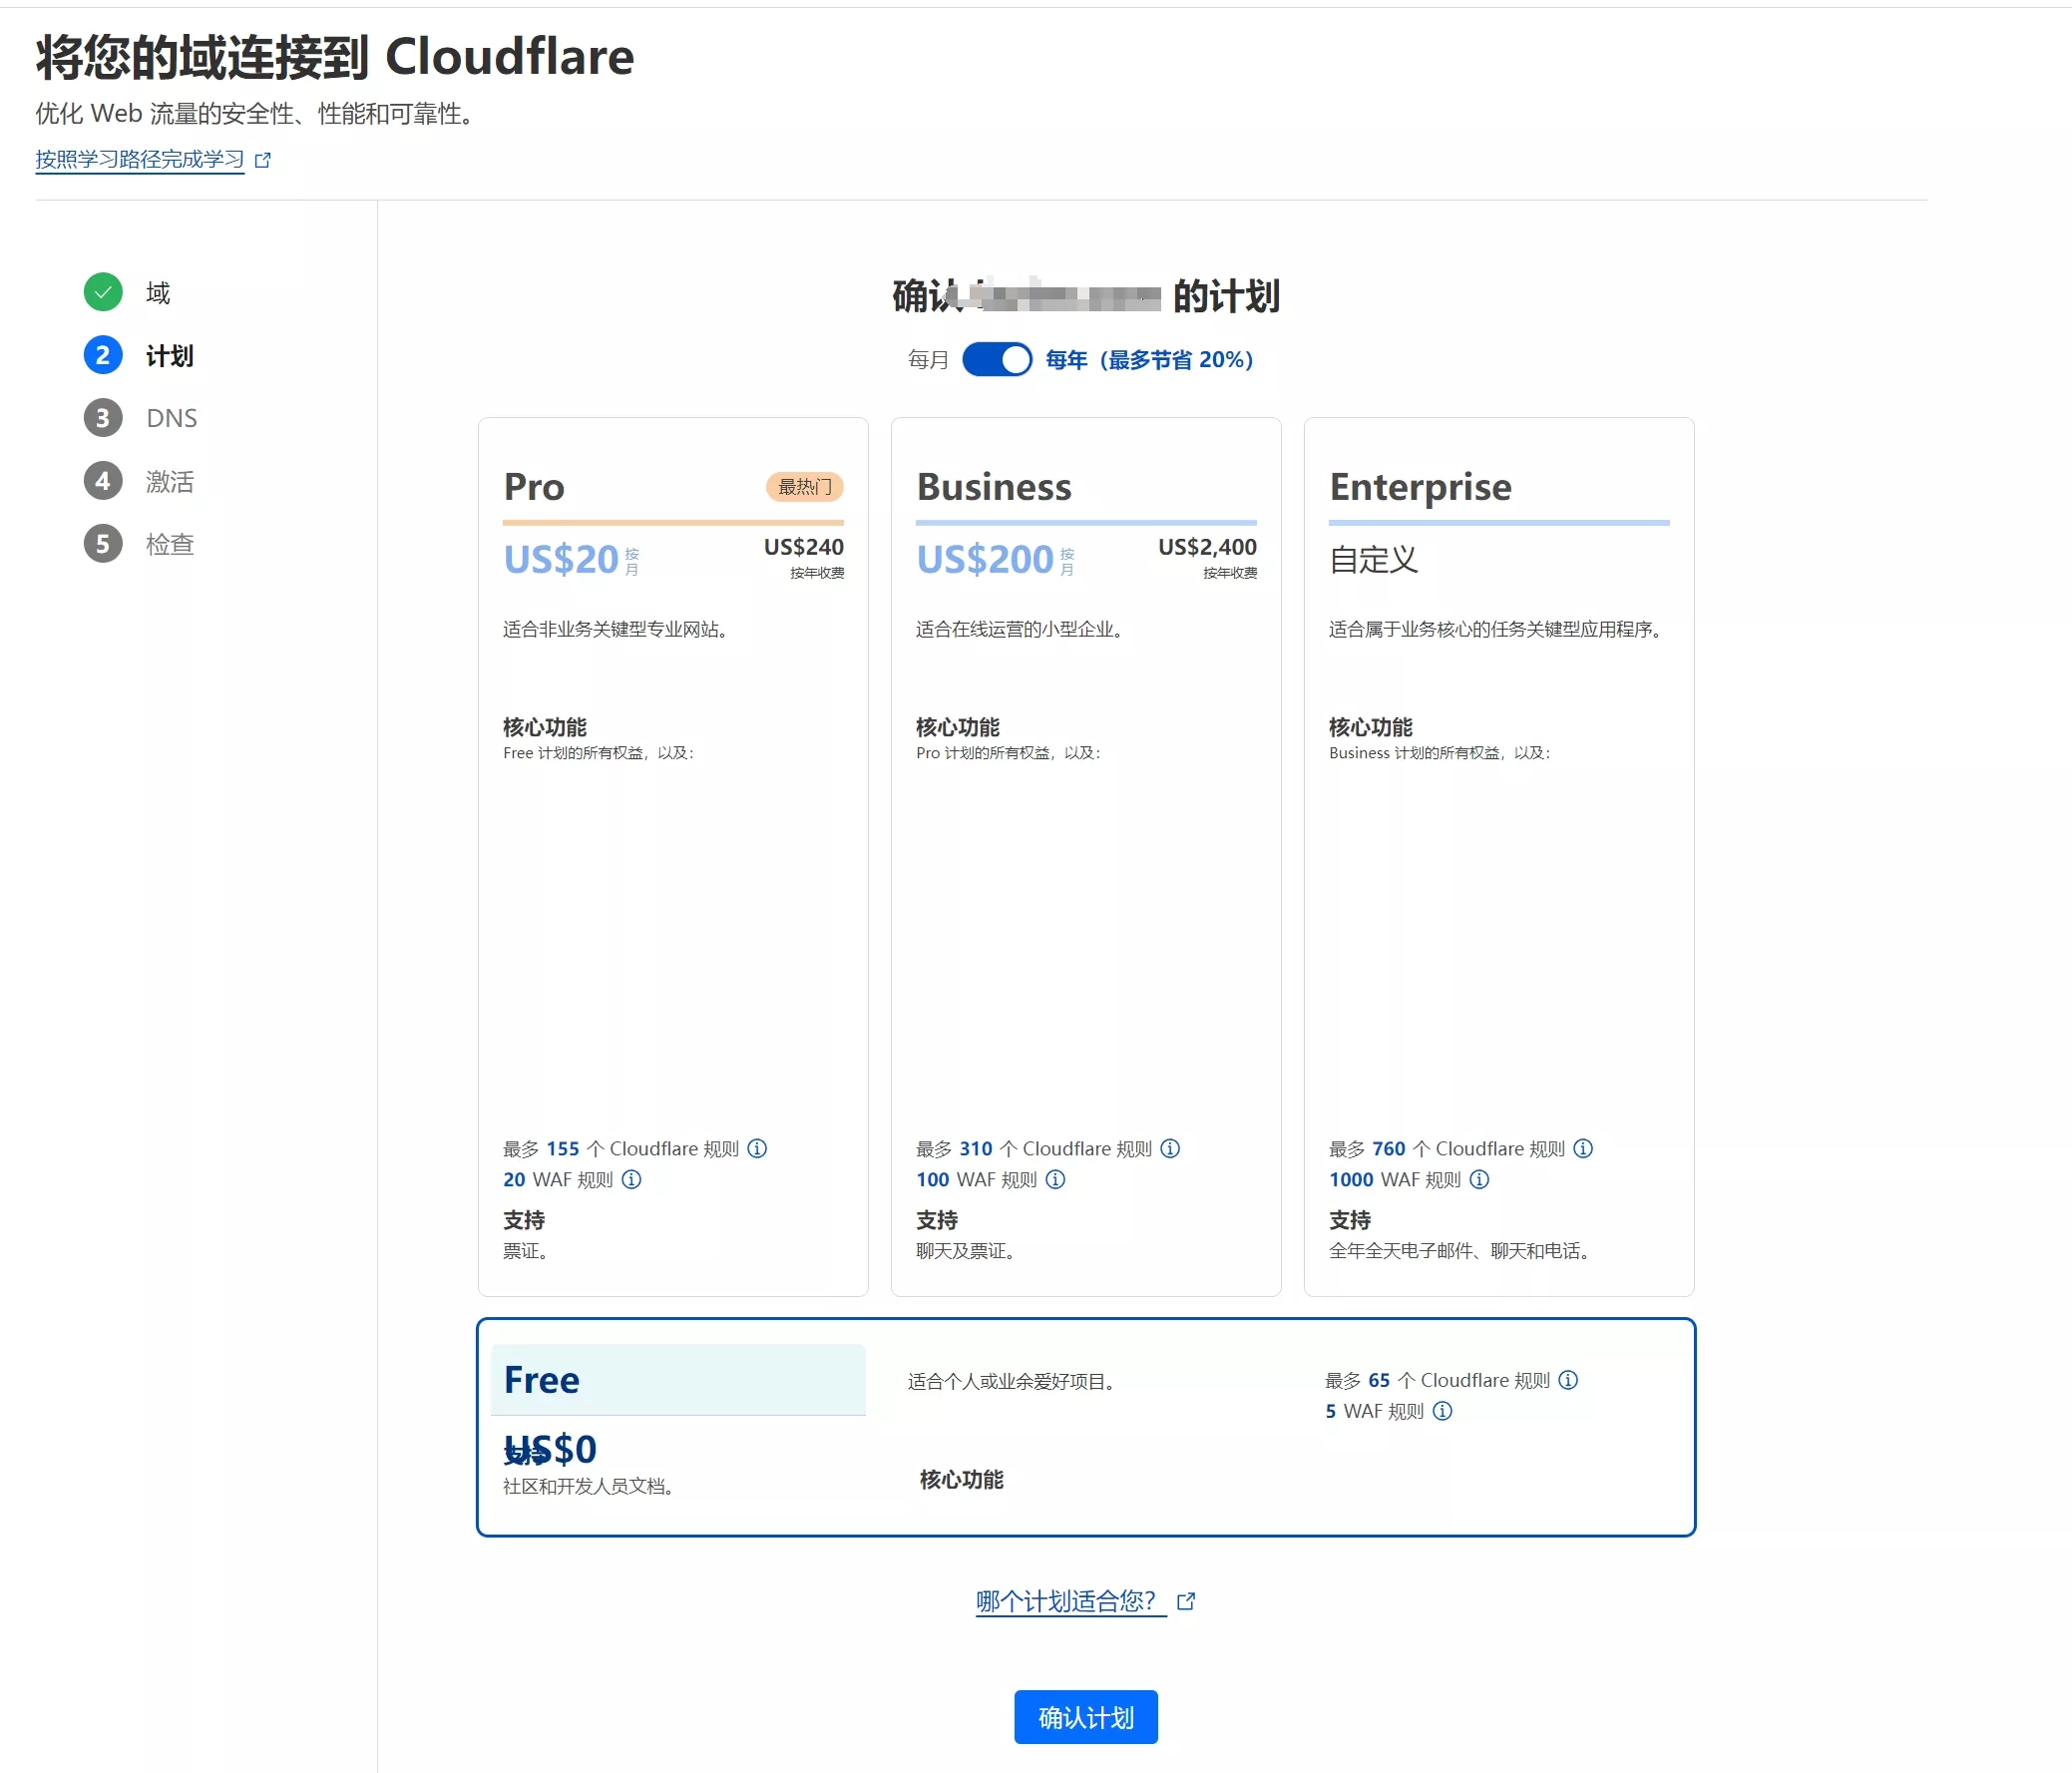This screenshot has width=2072, height=1773.
Task: Open info for Free plan's 65 Cloudflare rules
Action: click(1568, 1380)
